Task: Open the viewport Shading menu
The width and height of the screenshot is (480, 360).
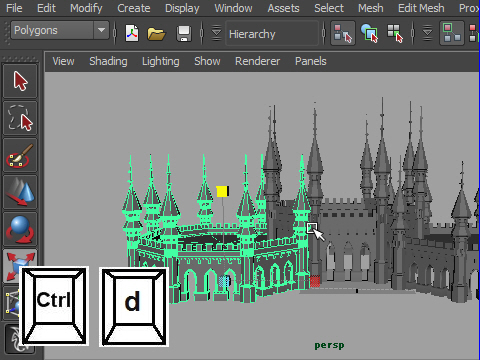Action: click(x=108, y=61)
